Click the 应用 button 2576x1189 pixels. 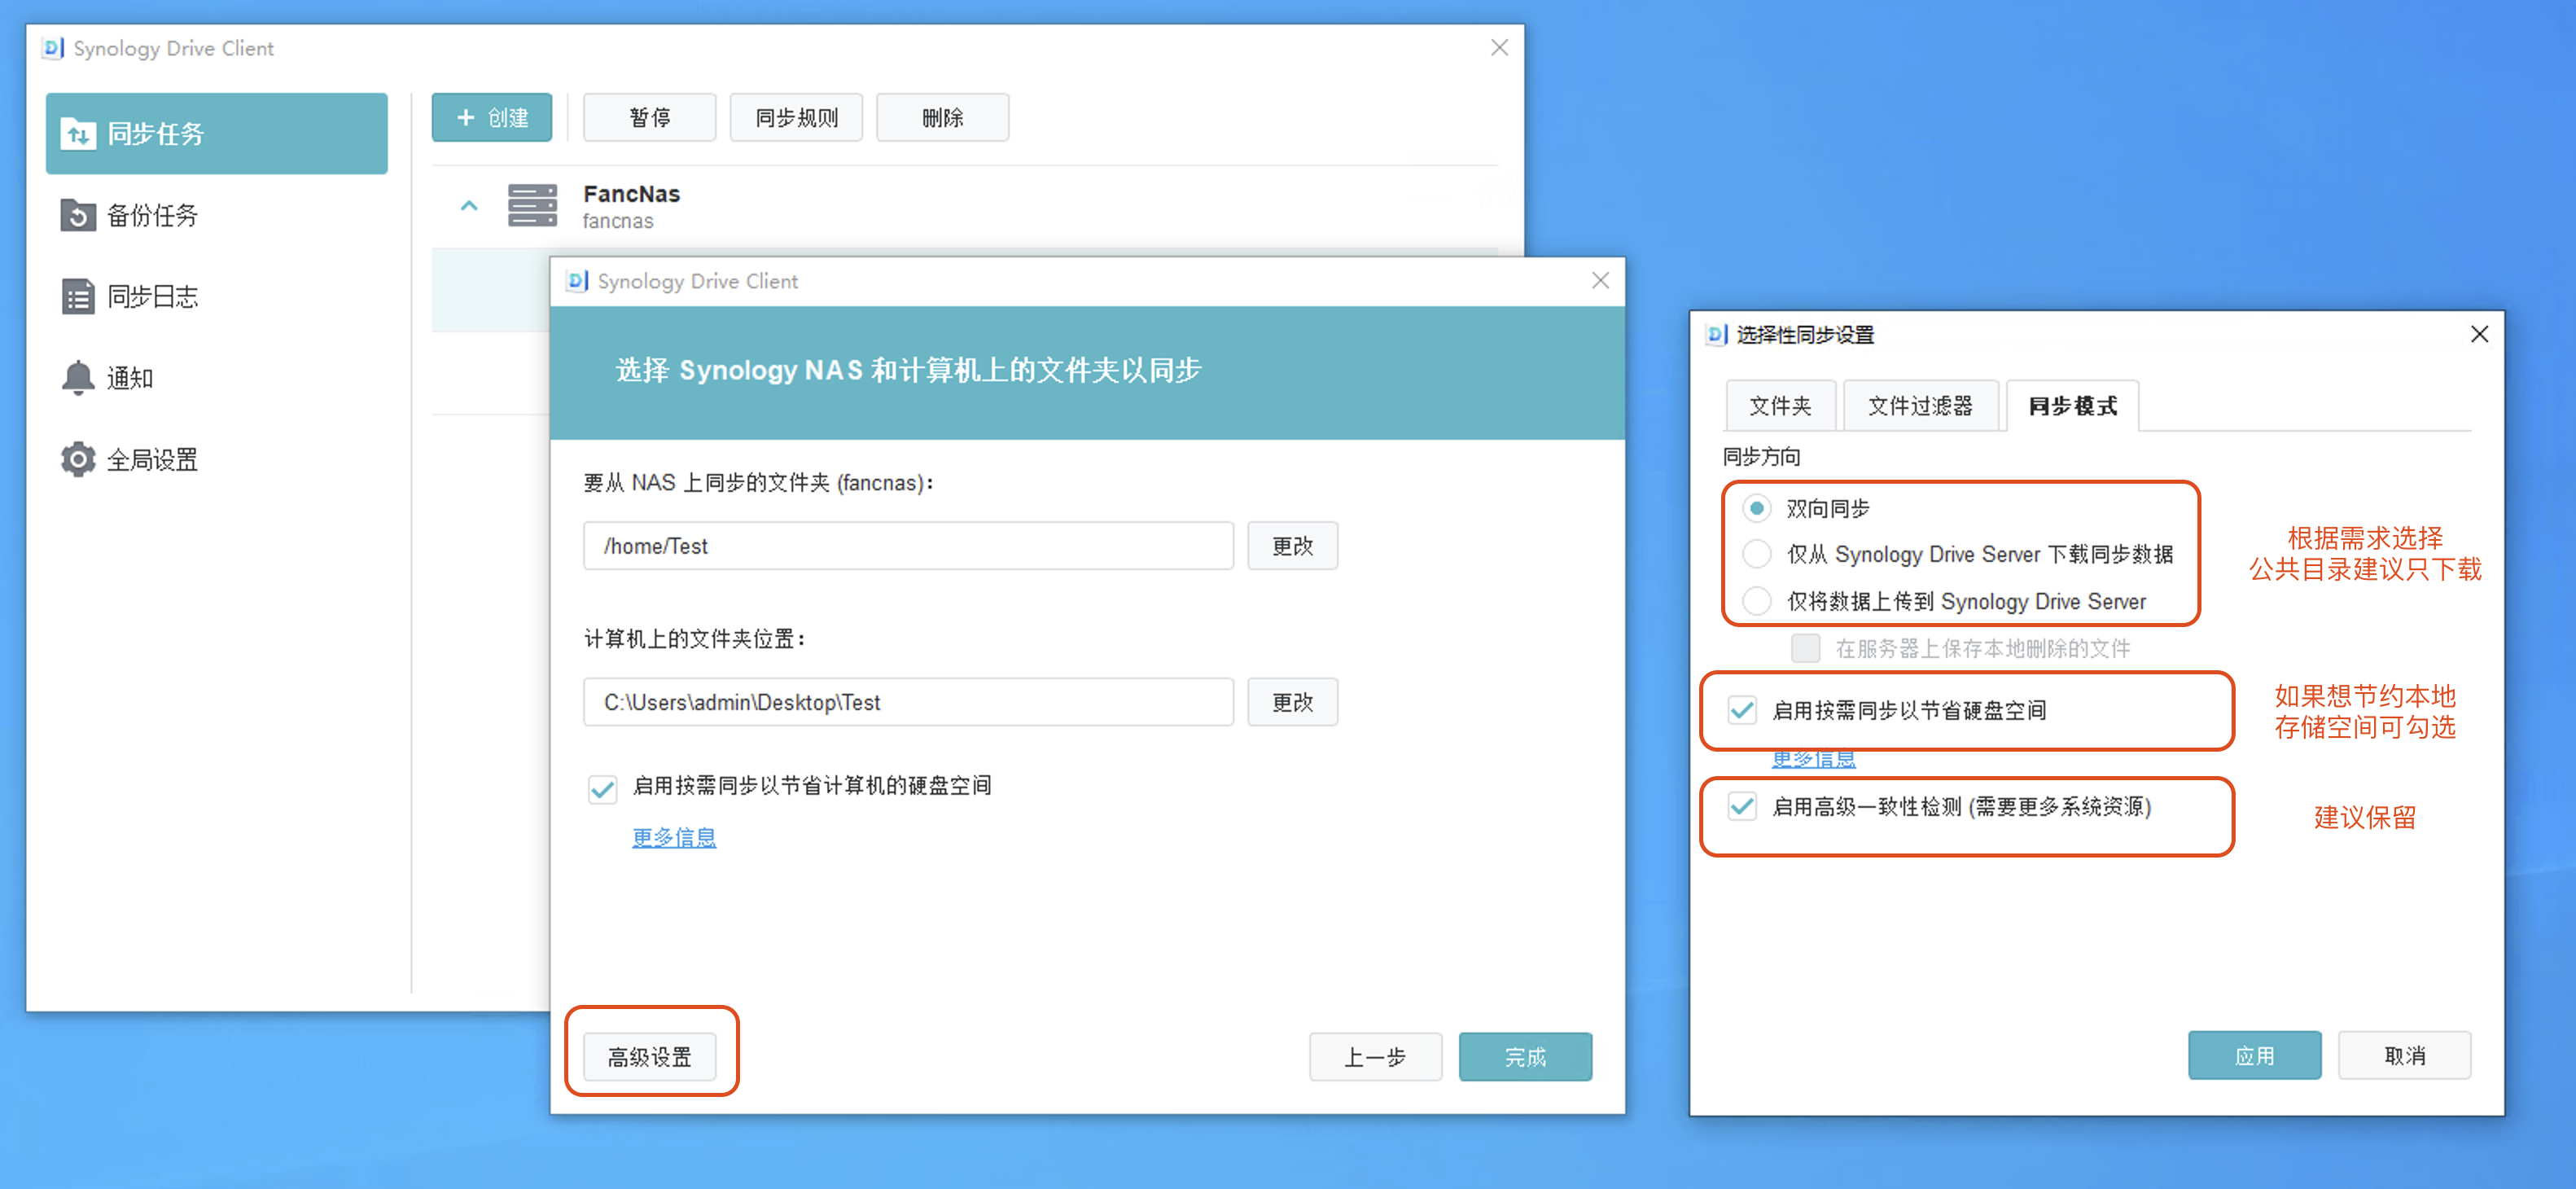pyautogui.click(x=2254, y=1055)
